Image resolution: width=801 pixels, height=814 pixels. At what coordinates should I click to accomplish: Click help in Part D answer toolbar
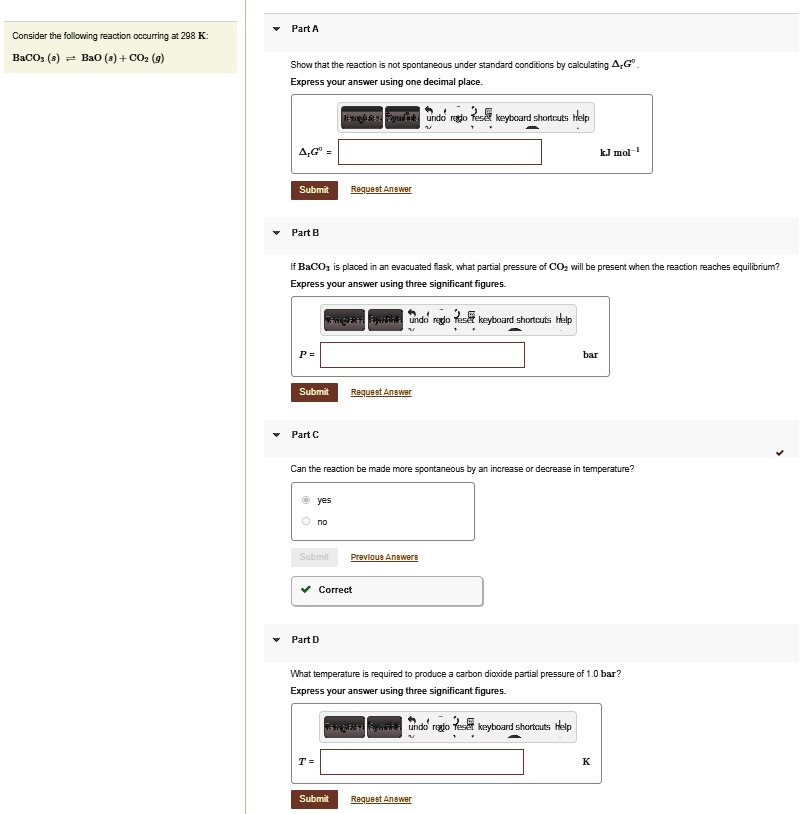tap(562, 727)
